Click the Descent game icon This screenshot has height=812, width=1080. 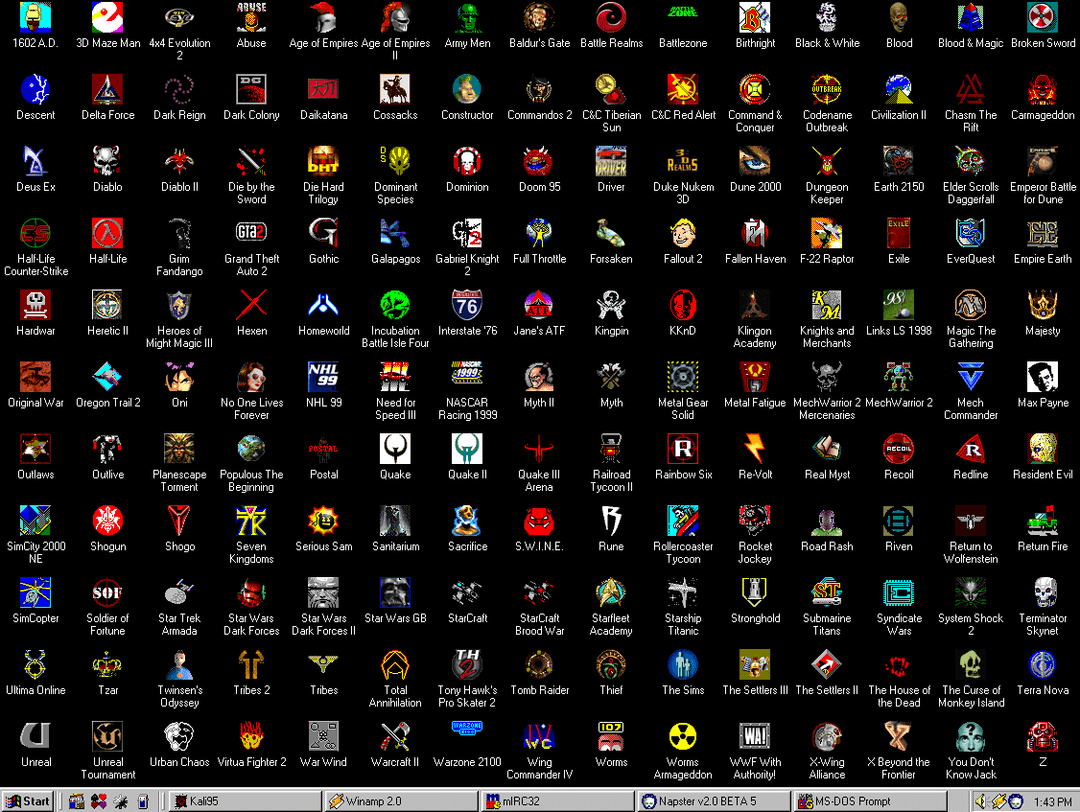(35, 89)
